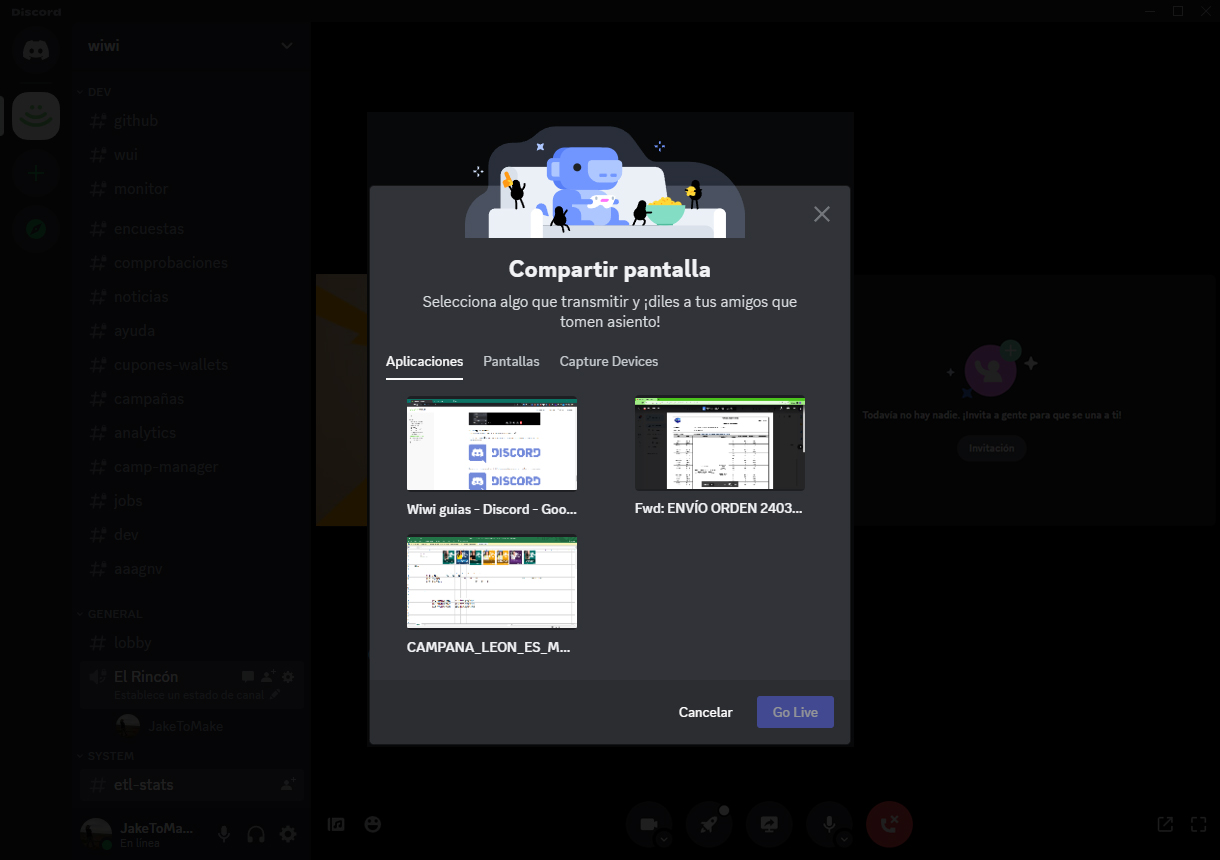This screenshot has width=1220, height=860.
Task: Deafen with the headphones icon
Action: click(x=256, y=834)
